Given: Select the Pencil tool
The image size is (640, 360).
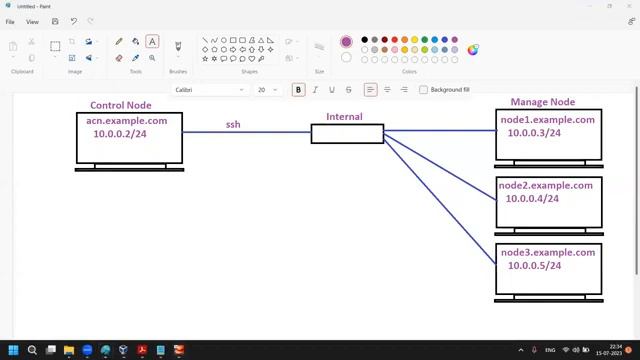Looking at the screenshot, I should pyautogui.click(x=119, y=42).
